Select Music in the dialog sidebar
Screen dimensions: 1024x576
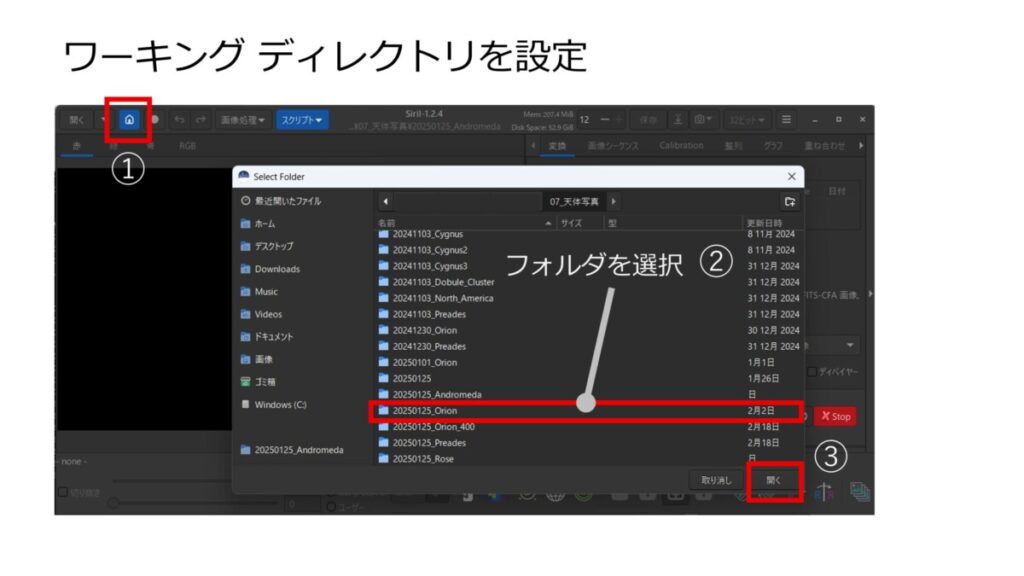click(x=259, y=291)
